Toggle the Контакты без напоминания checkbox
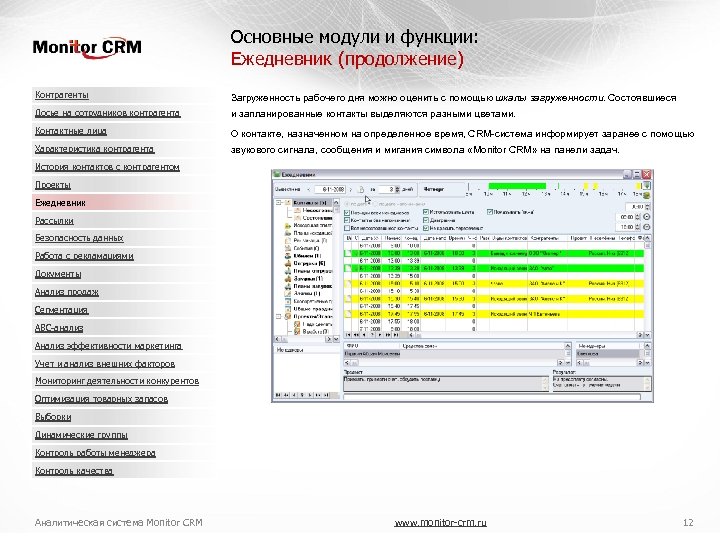Screen dimensions: 720x540 347,220
